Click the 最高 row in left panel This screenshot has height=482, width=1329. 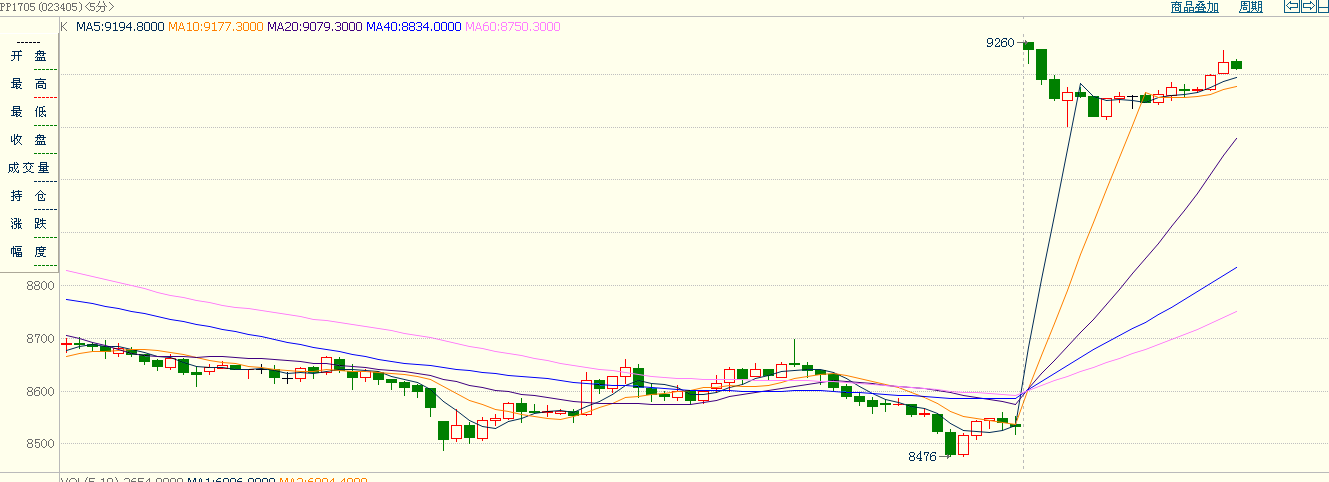point(28,84)
